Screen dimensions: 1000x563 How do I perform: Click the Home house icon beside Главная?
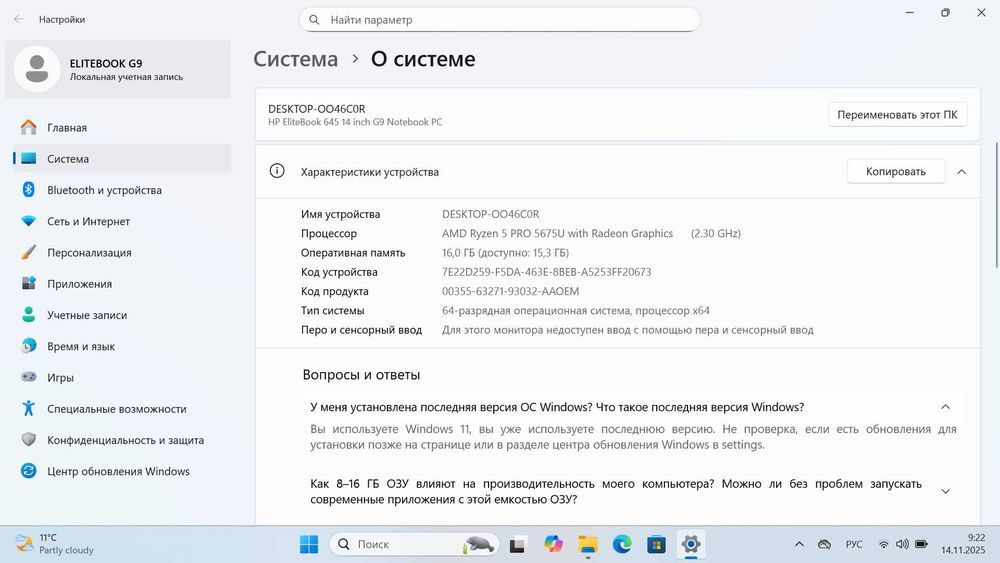29,128
